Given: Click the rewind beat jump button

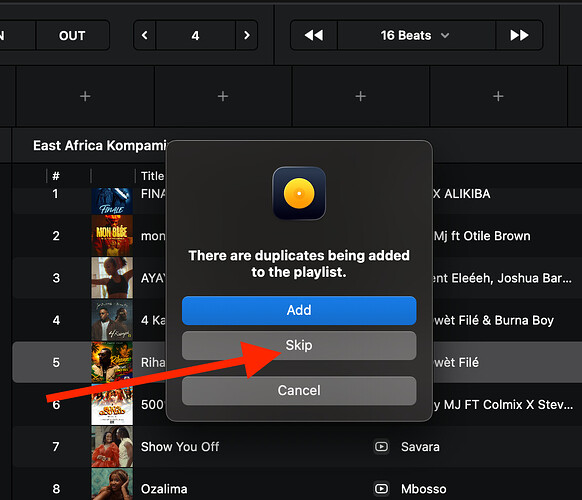Looking at the screenshot, I should pyautogui.click(x=314, y=35).
